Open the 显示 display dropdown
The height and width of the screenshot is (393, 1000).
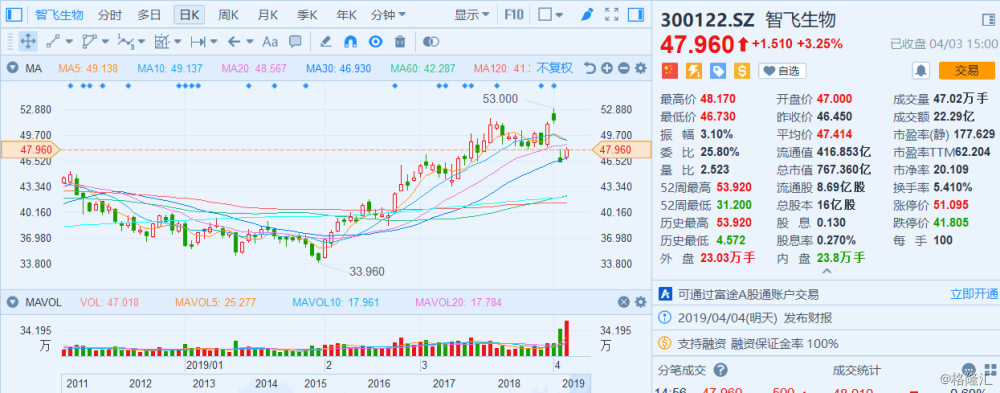click(x=472, y=14)
